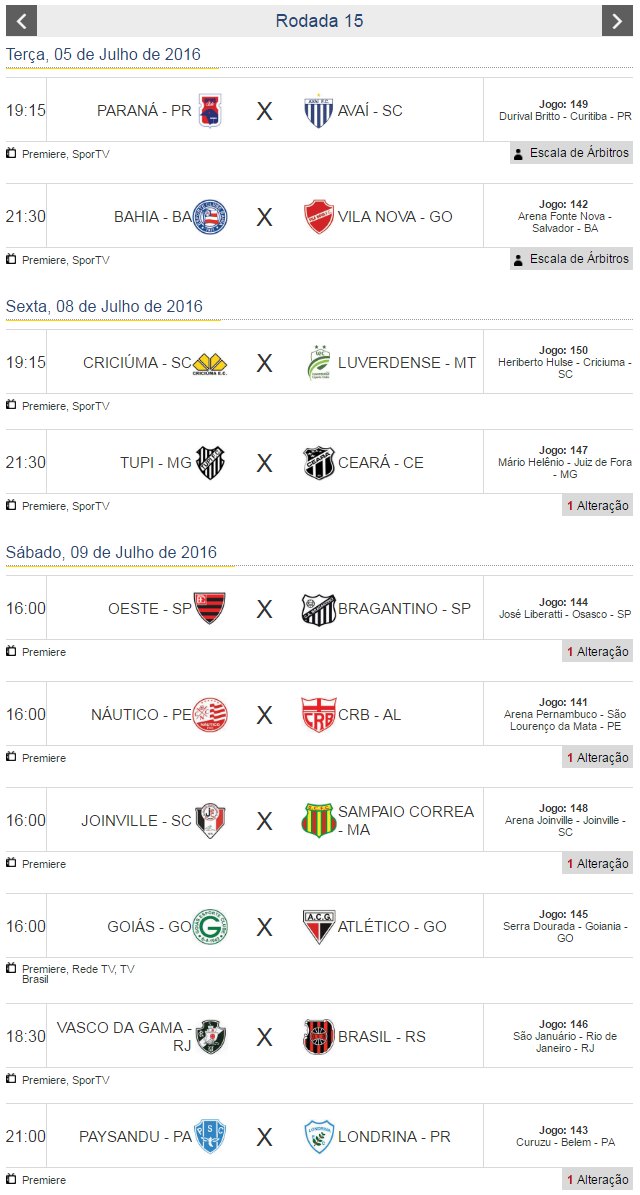Click the Criciúma club crest

click(x=209, y=362)
